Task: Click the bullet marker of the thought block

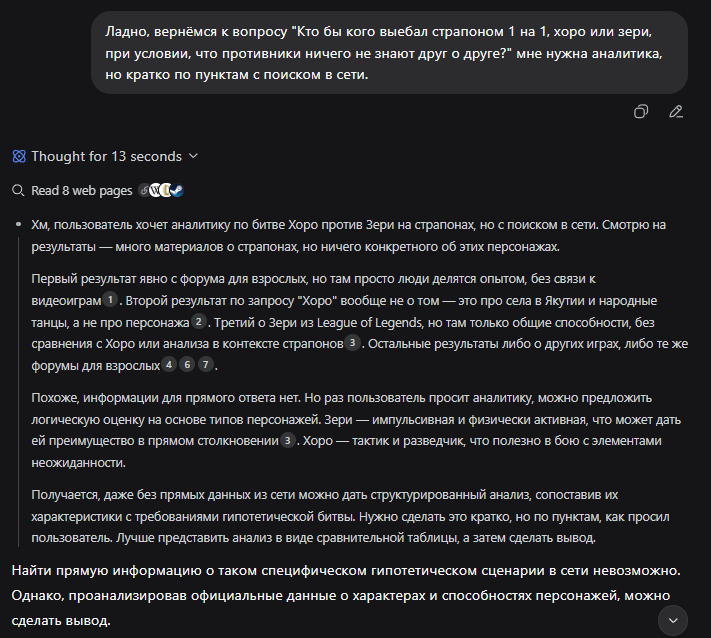Action: pos(19,225)
